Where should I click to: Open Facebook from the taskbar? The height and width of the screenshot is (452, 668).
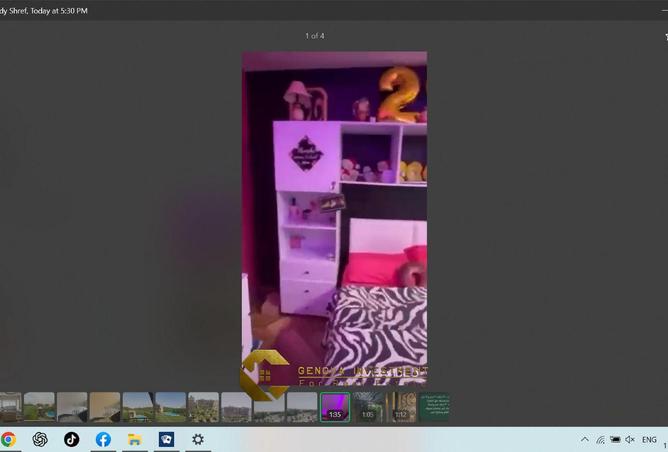(x=103, y=439)
